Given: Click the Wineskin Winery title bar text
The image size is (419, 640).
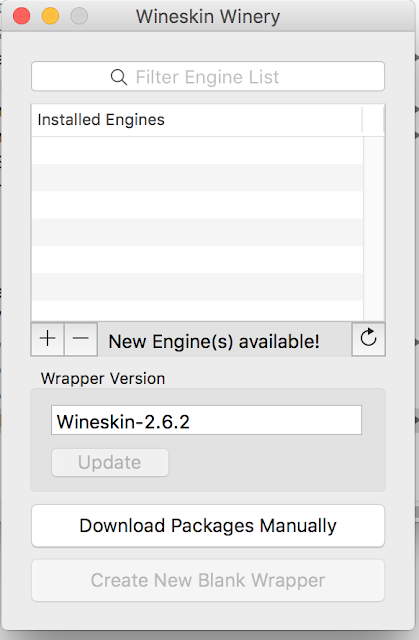Looking at the screenshot, I should tap(208, 17).
